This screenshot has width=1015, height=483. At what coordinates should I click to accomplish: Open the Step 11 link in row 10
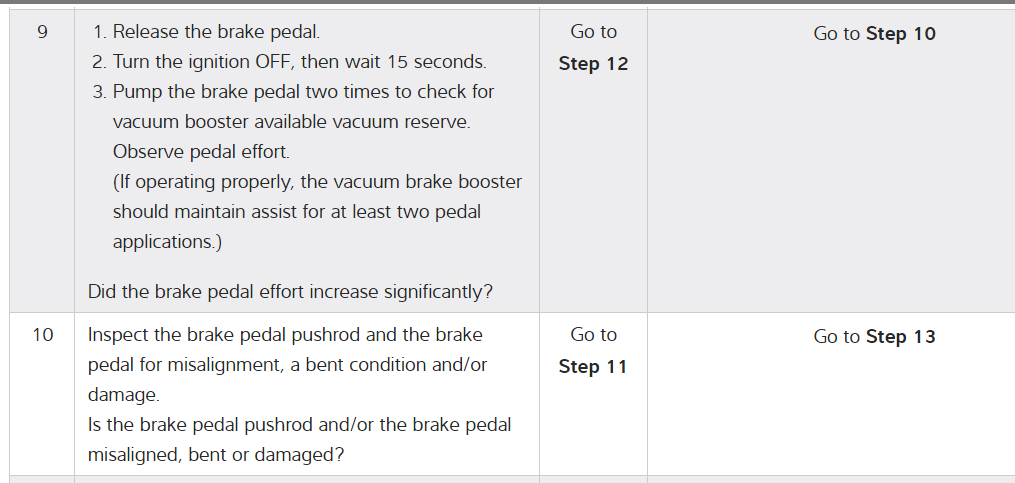[x=593, y=367]
